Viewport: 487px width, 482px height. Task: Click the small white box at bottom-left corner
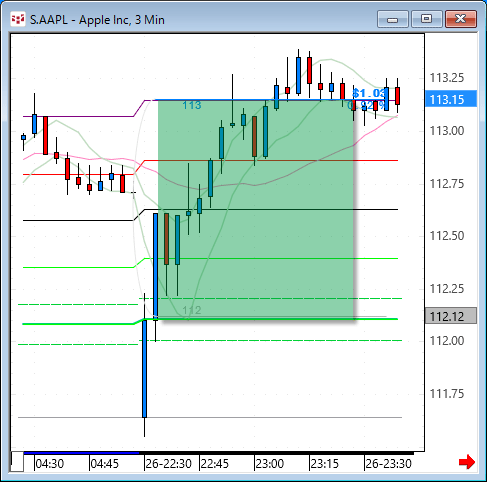(17, 461)
